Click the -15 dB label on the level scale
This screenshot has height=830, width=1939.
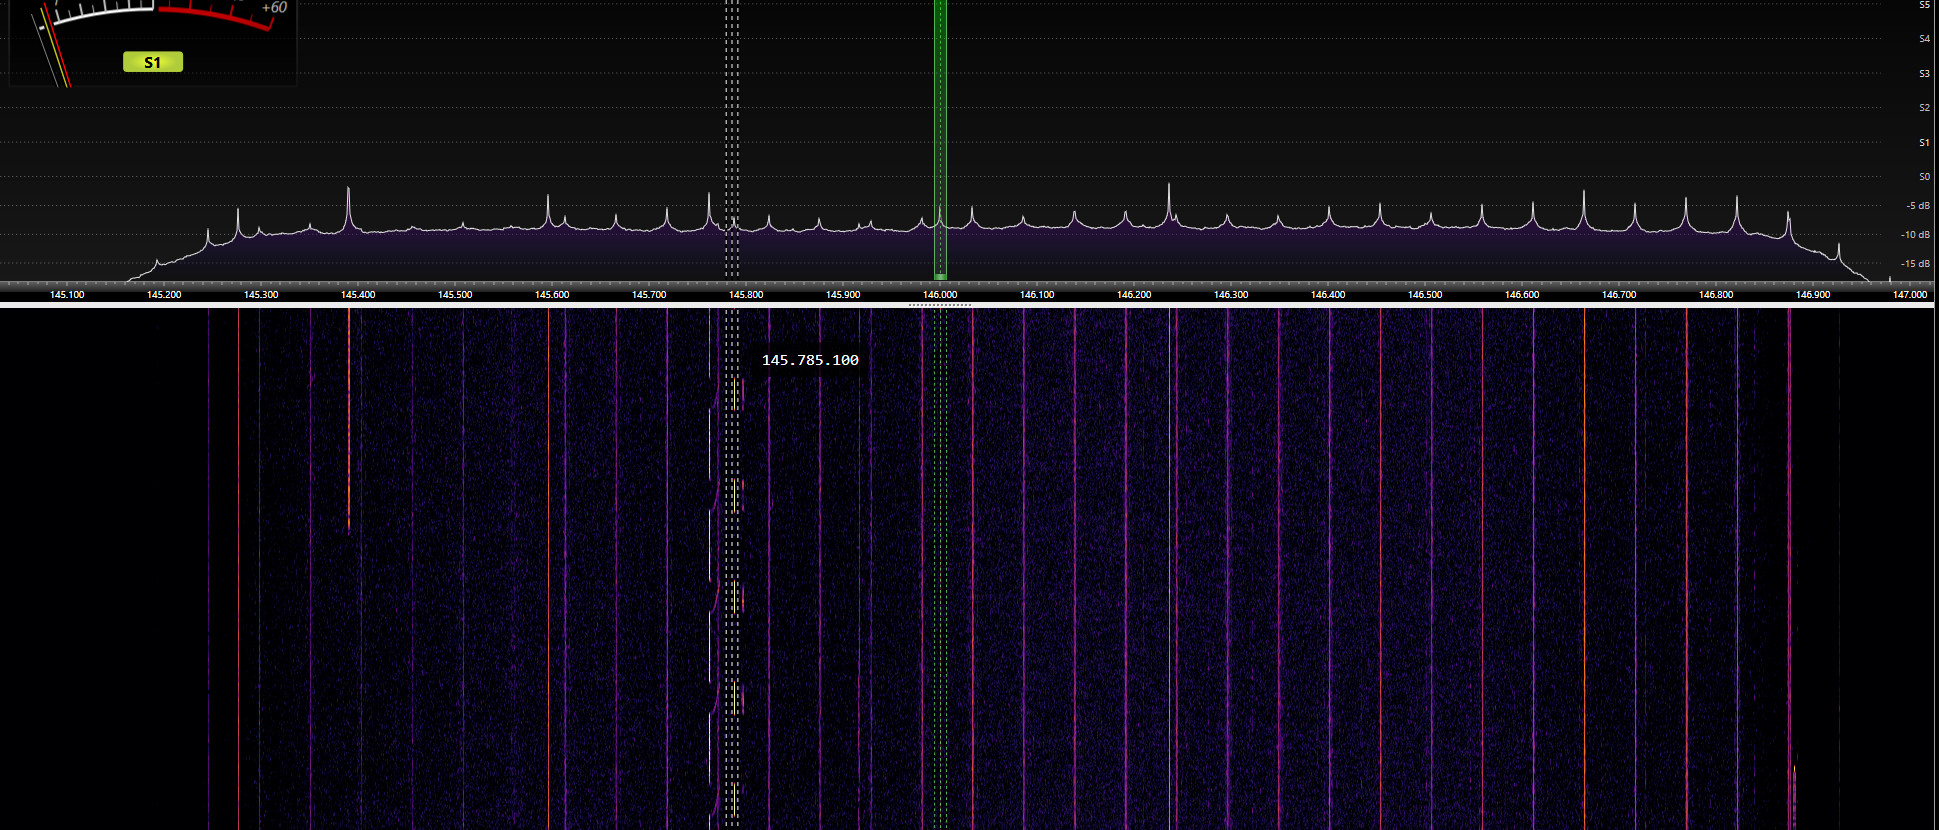point(1916,264)
